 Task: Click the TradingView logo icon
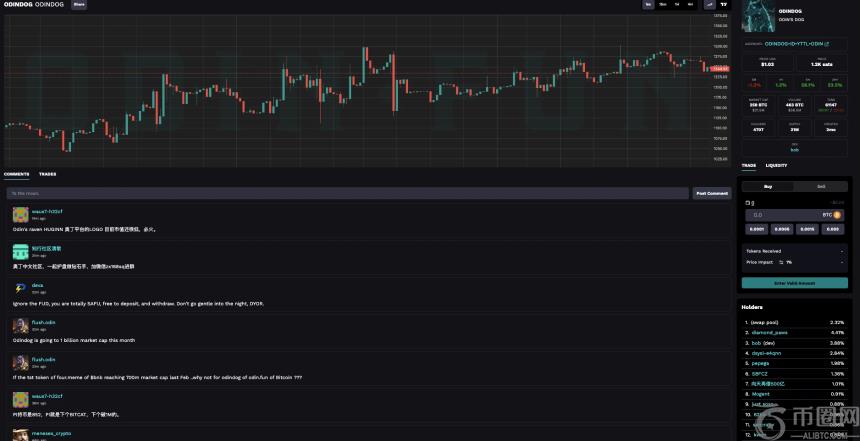click(723, 4)
